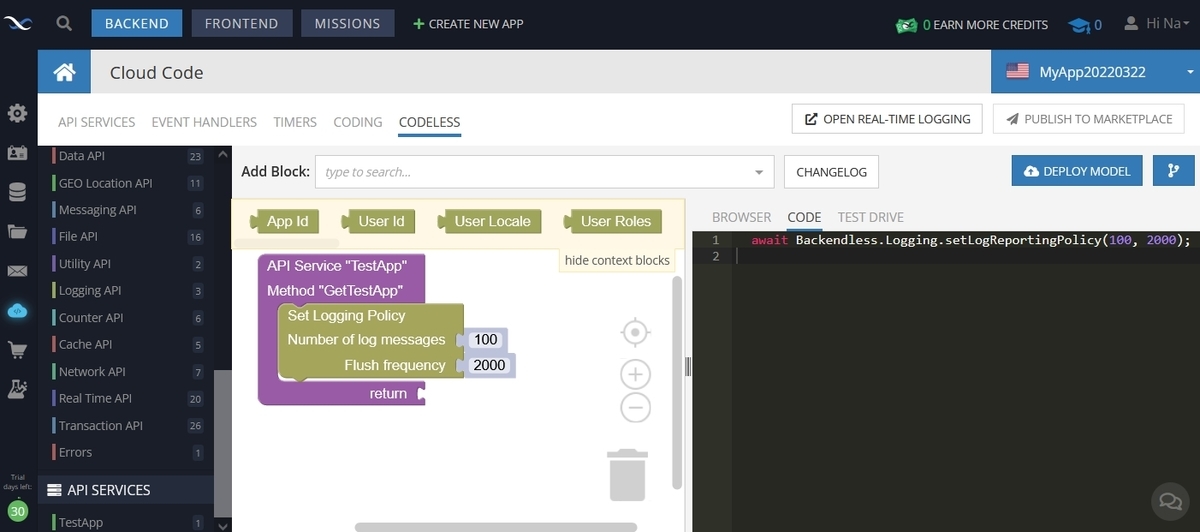
Task: Open the search magnifier icon
Action: (x=64, y=23)
